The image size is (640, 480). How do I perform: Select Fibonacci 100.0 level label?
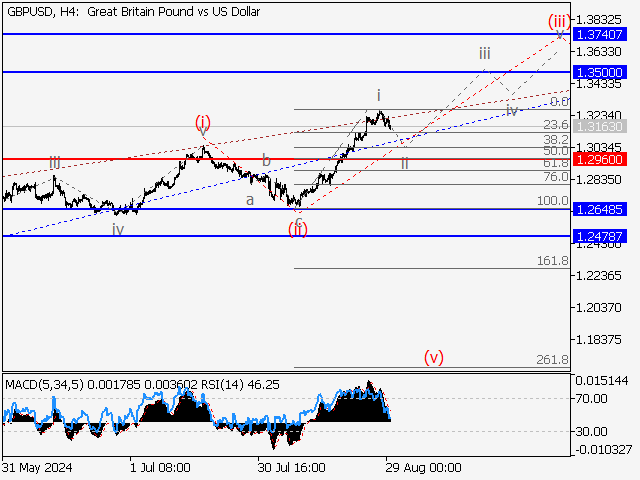click(553, 200)
